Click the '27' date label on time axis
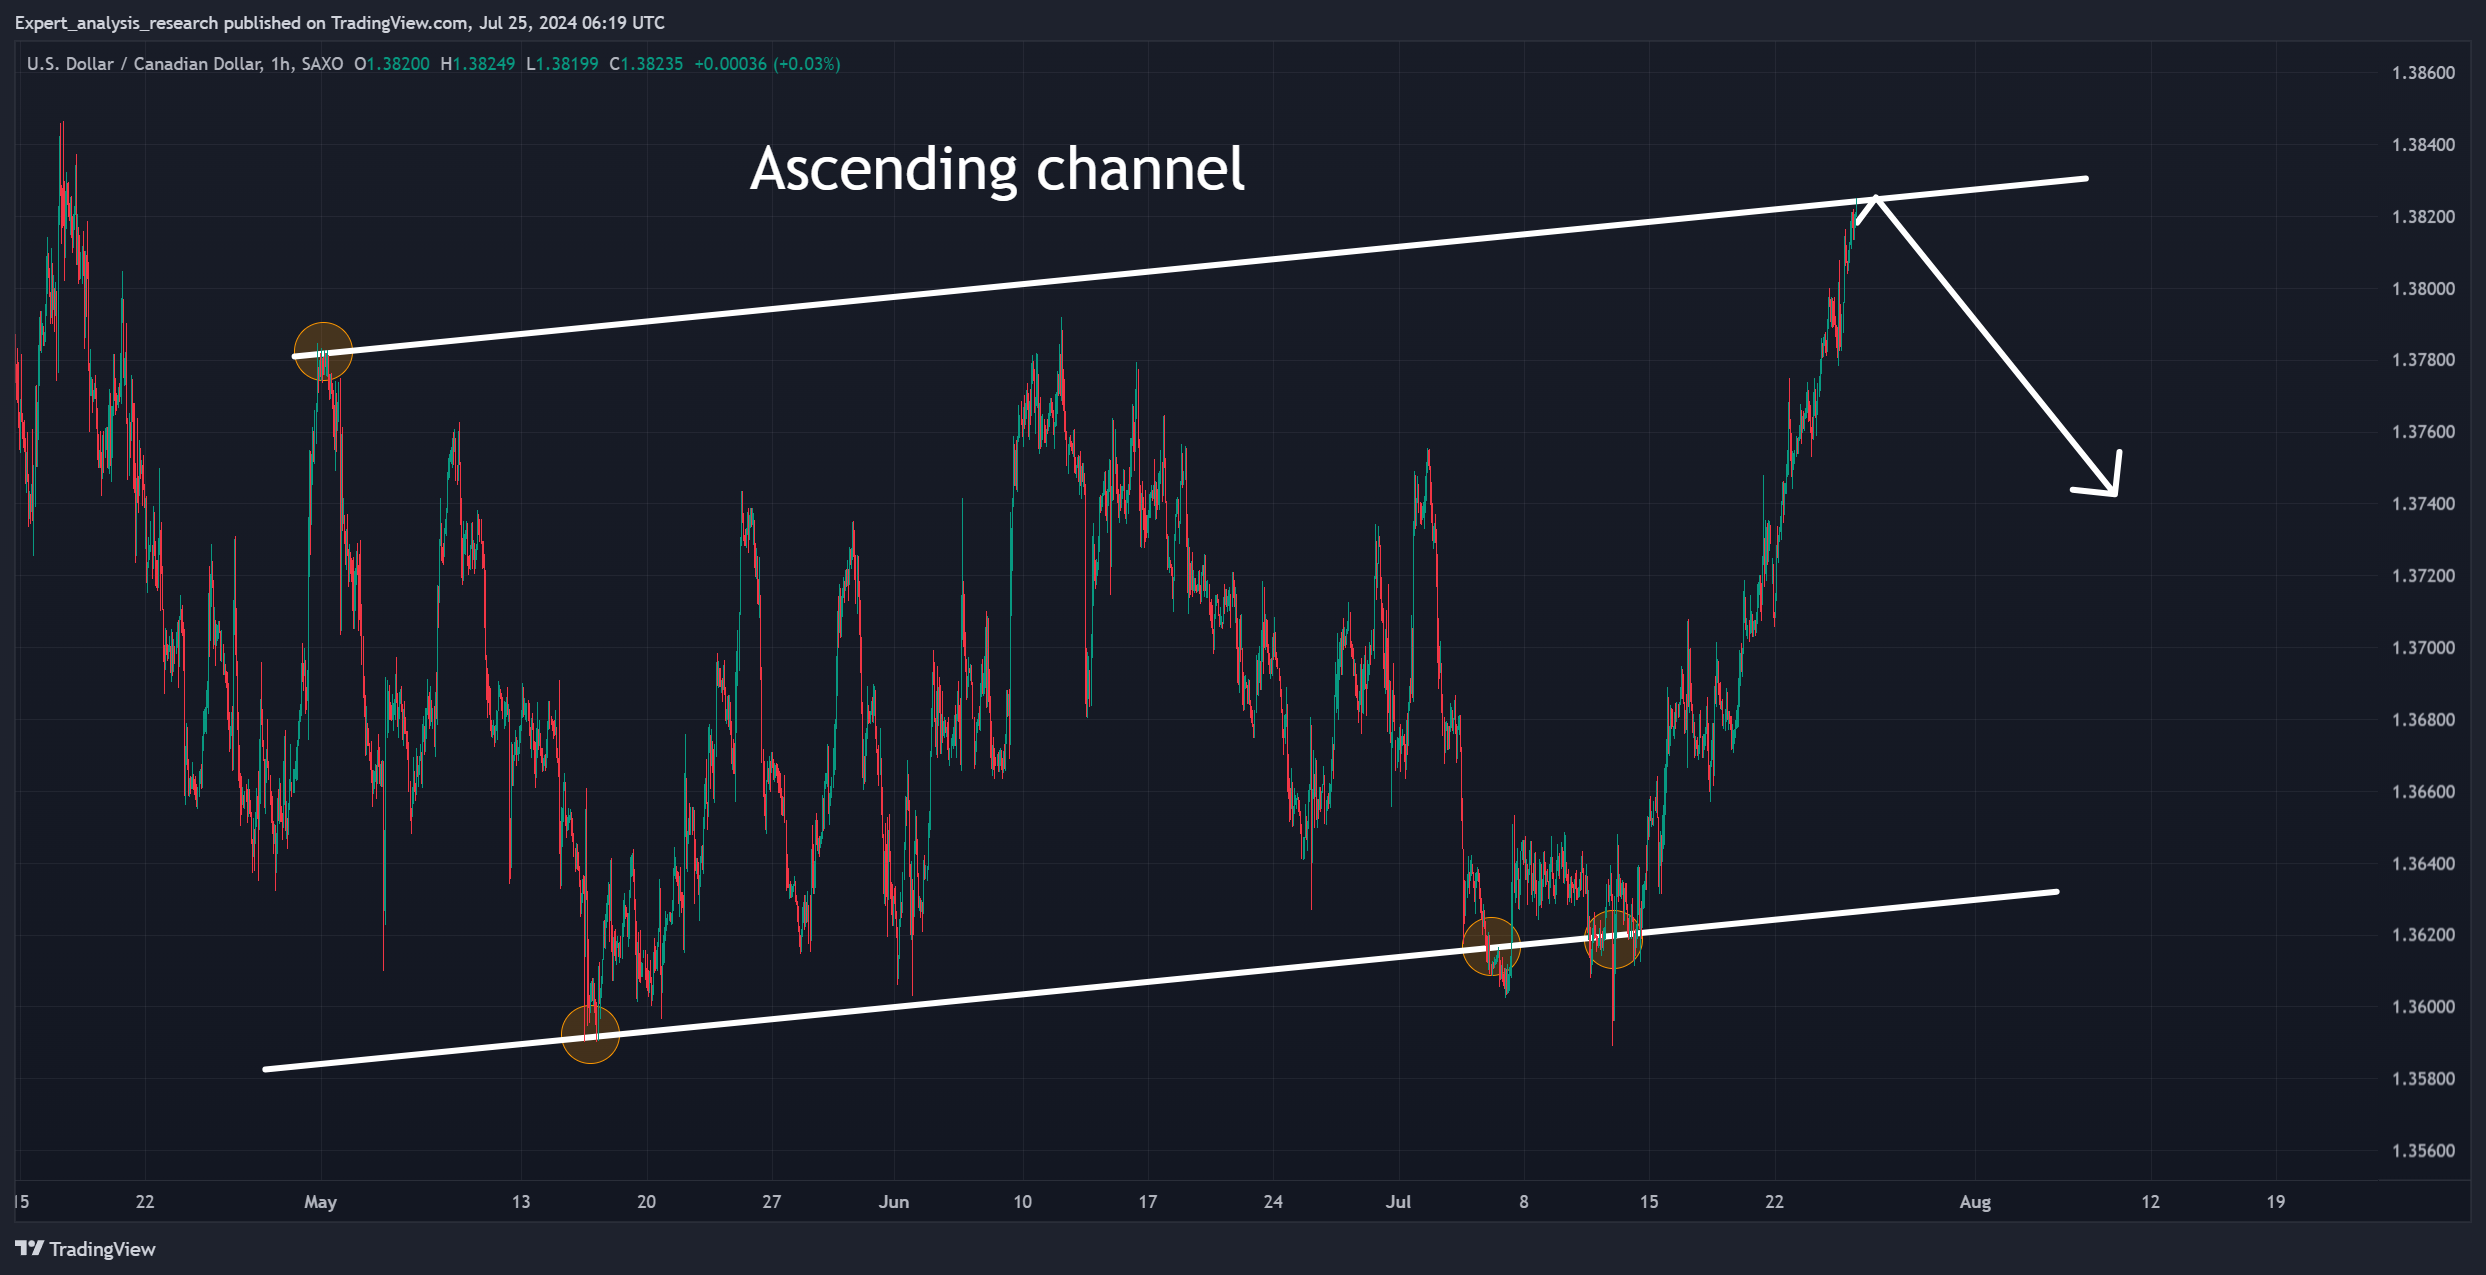 772,1202
